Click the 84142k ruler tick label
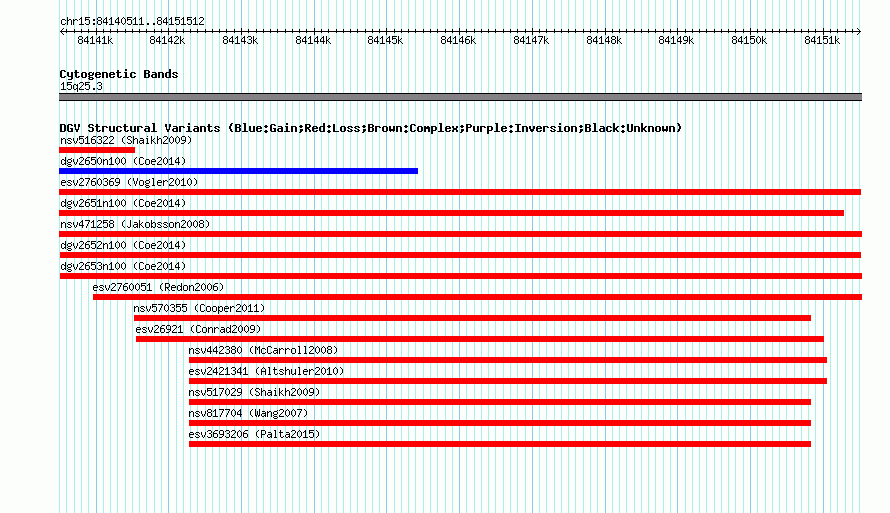This screenshot has width=890, height=513. 167,40
